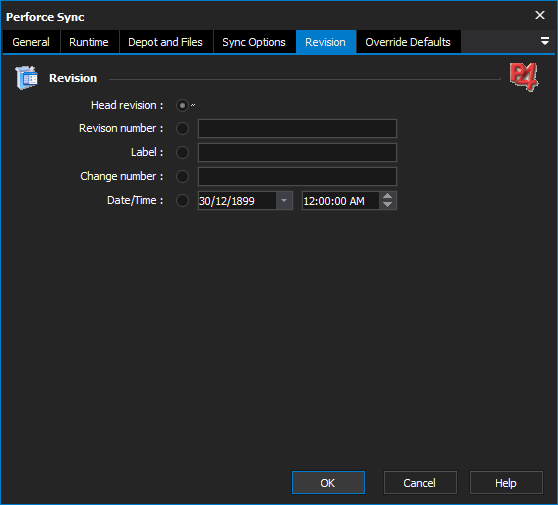Click into the Change number input box
This screenshot has width=558, height=505.
click(297, 177)
